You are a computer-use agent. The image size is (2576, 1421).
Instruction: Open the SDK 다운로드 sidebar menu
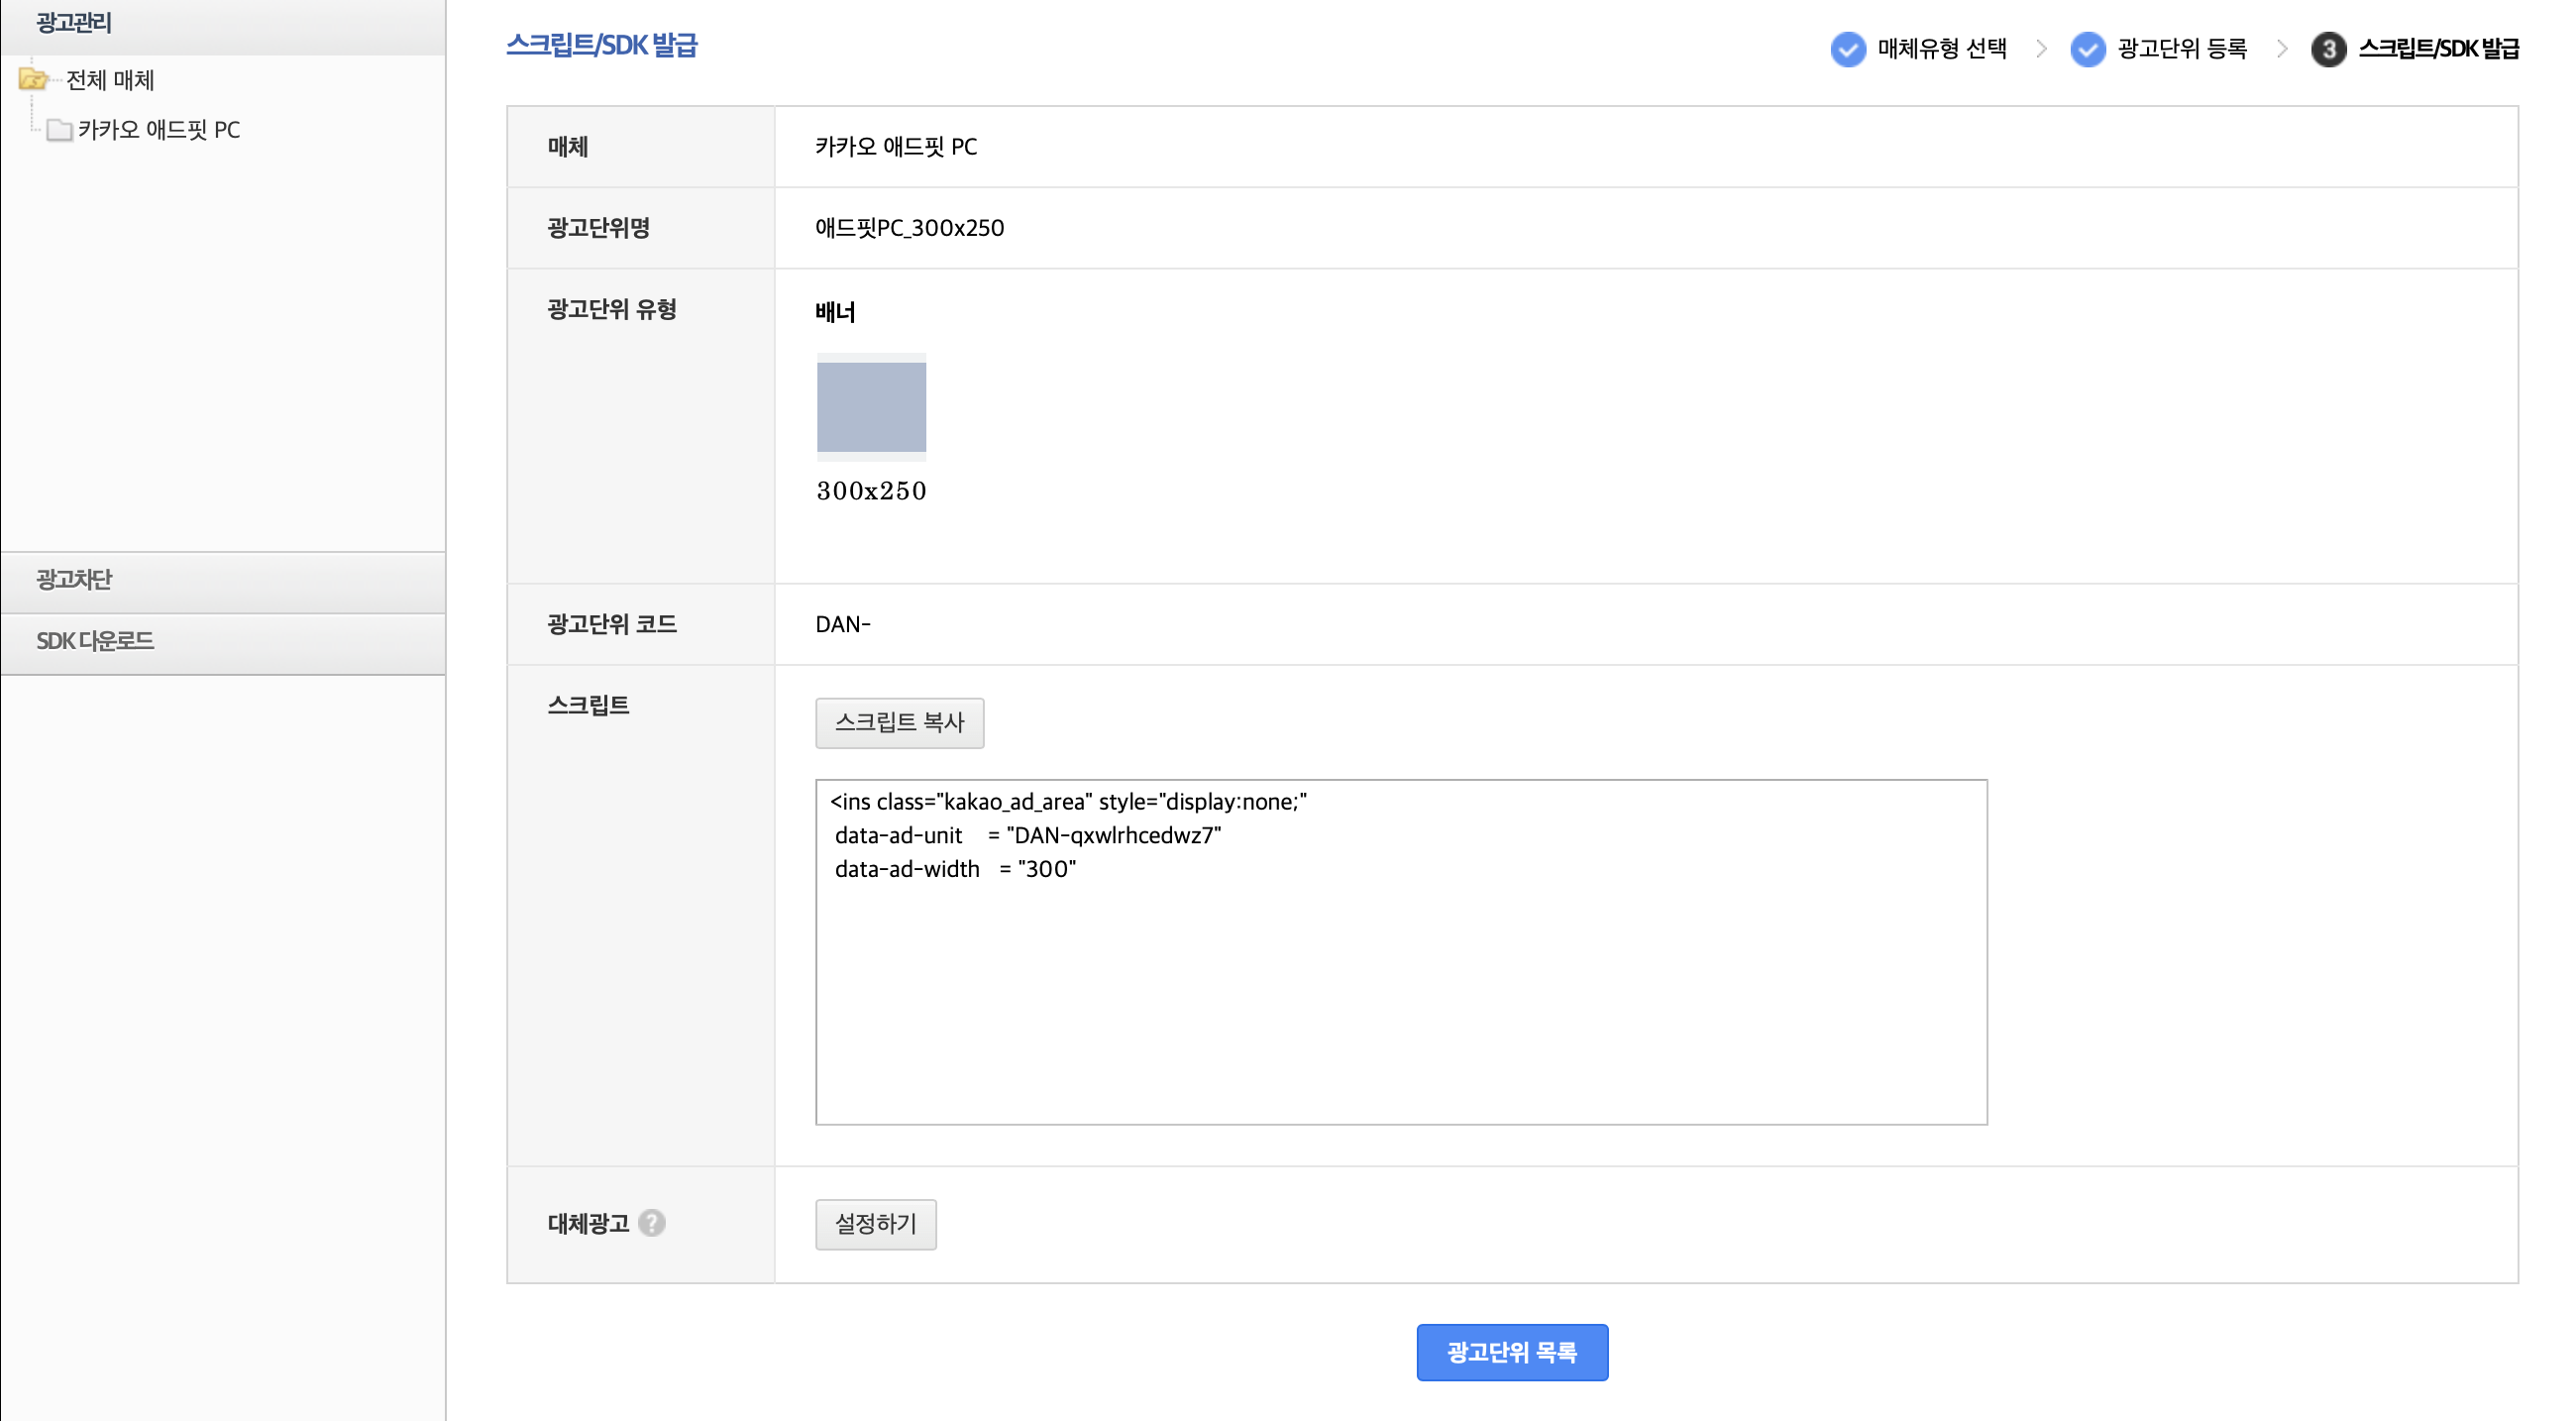click(x=95, y=641)
